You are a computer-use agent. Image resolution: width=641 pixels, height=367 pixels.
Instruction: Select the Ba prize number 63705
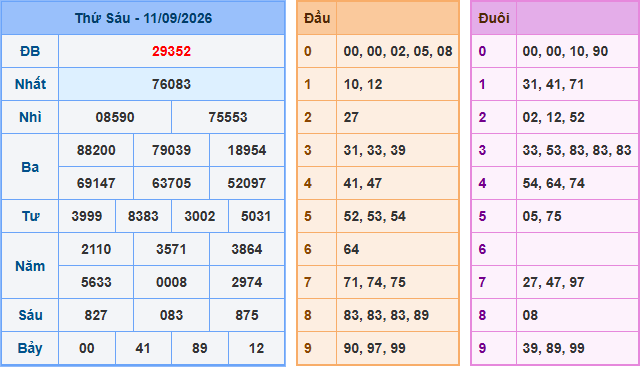pyautogui.click(x=171, y=183)
